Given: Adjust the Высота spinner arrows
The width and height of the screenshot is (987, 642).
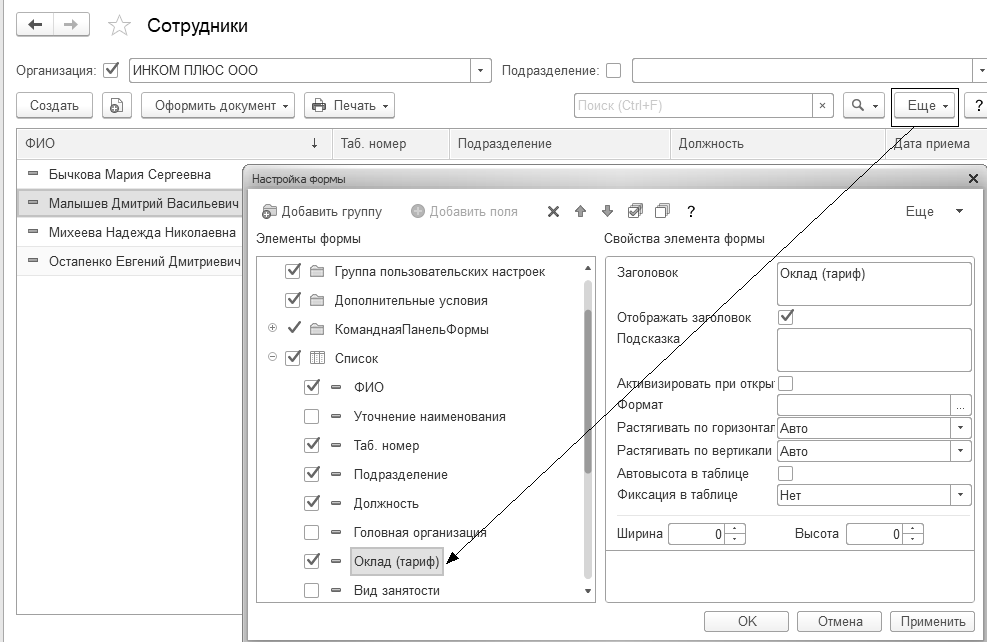Looking at the screenshot, I should [x=913, y=534].
